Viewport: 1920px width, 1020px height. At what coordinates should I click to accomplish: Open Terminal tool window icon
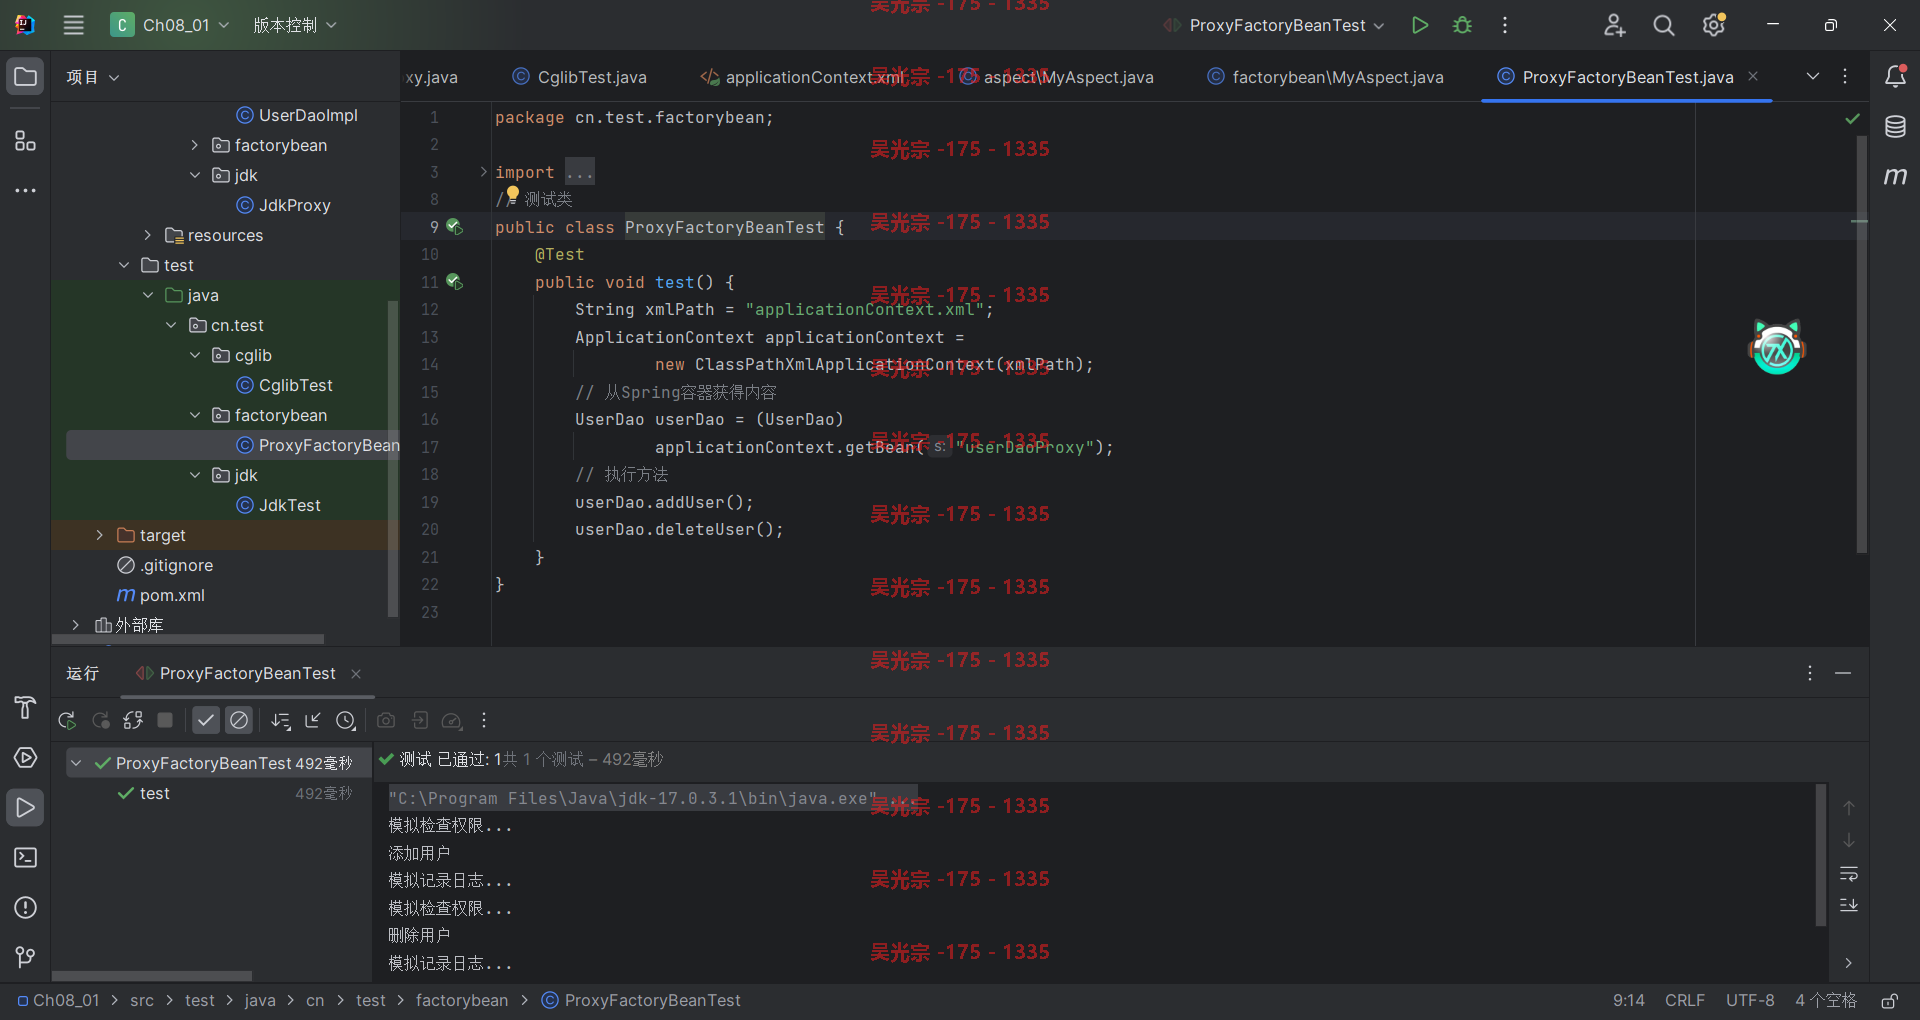click(x=26, y=858)
